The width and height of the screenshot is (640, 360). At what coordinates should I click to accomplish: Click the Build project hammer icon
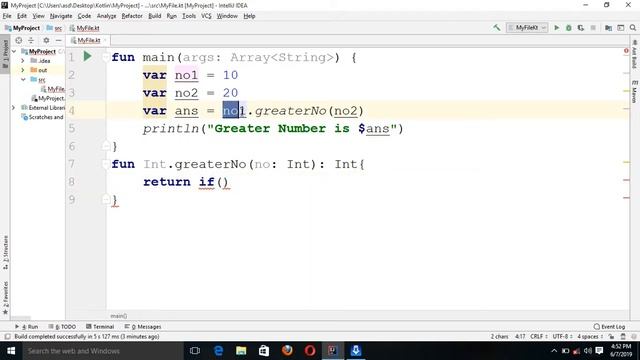(496, 28)
